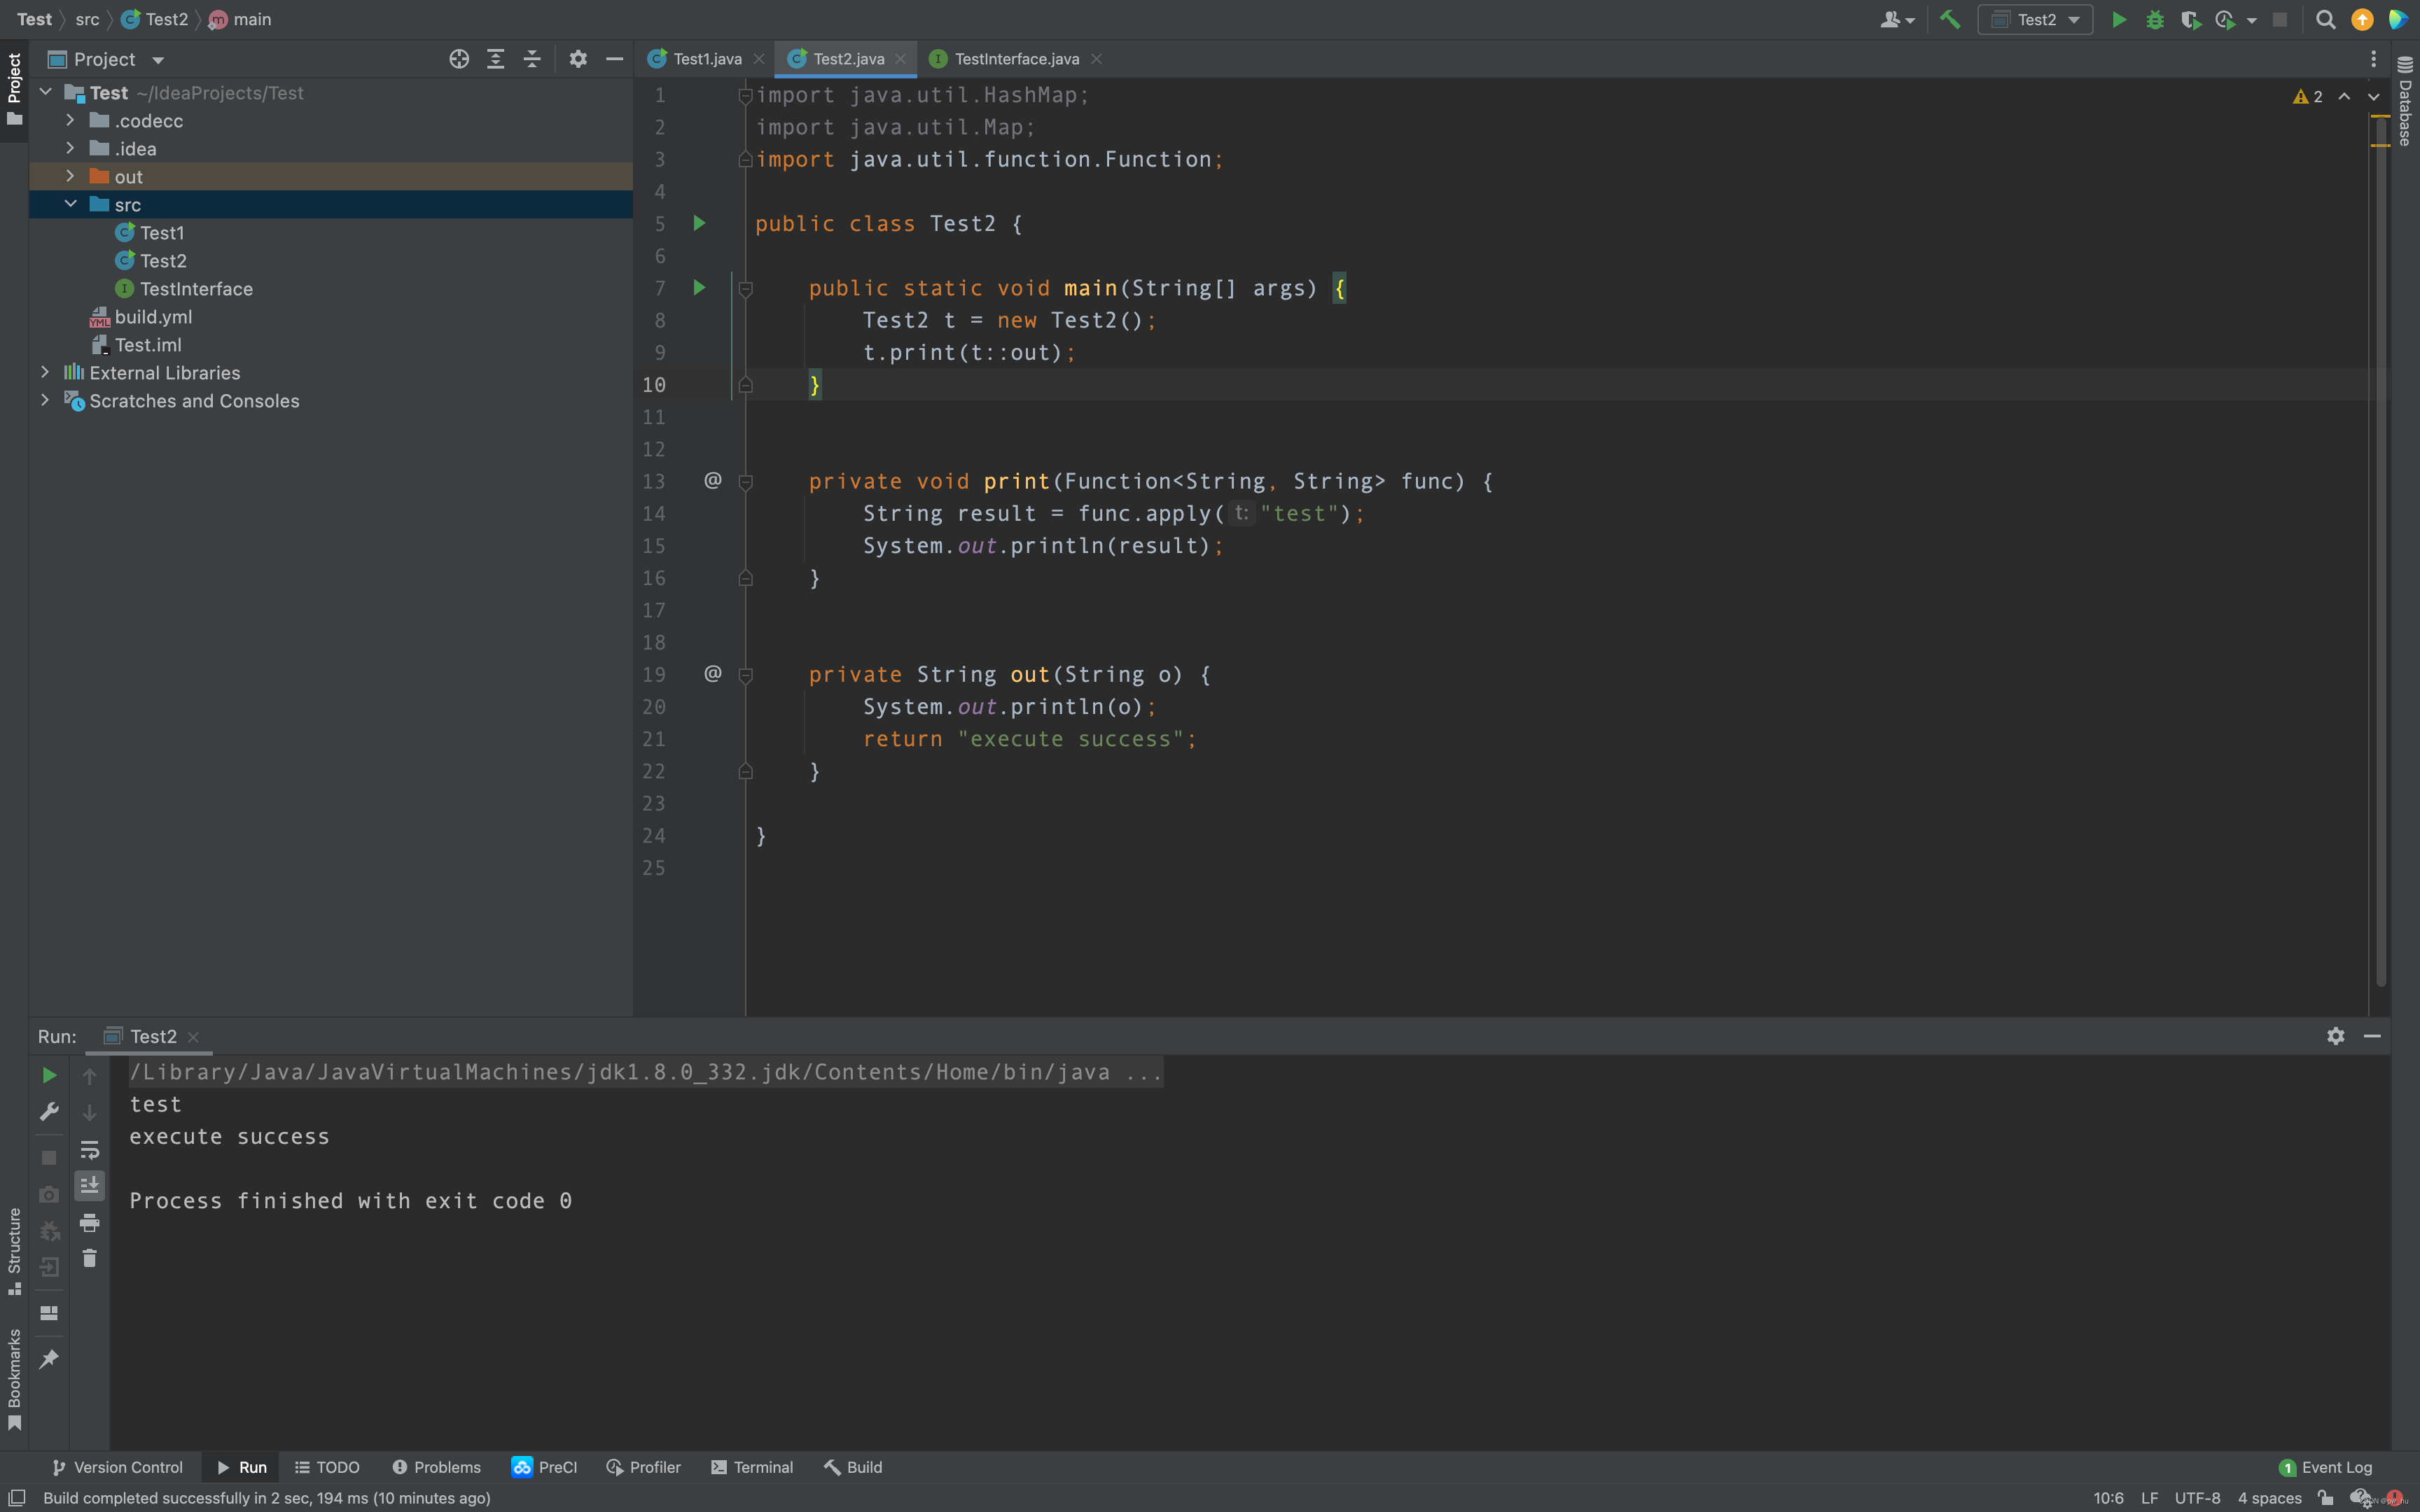Click the locate file crosshair icon
This screenshot has width=2420, height=1512.
click(459, 59)
